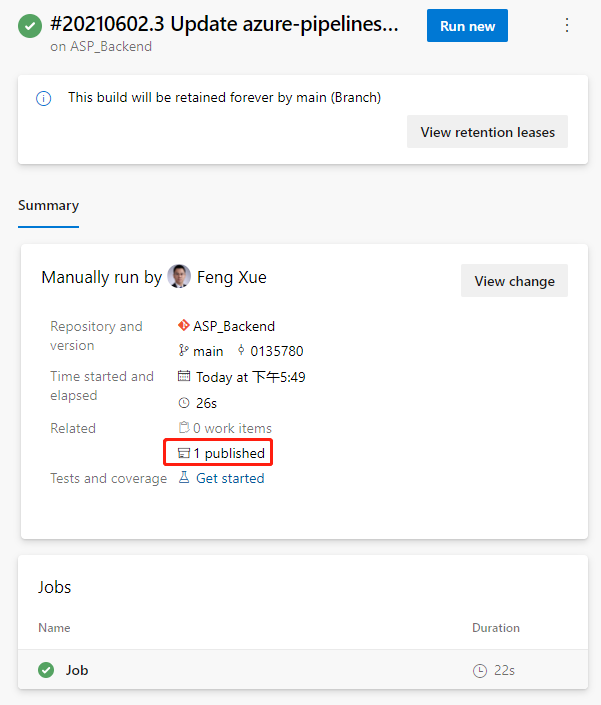Click the Run new button
This screenshot has height=705, width=601.
click(x=467, y=26)
